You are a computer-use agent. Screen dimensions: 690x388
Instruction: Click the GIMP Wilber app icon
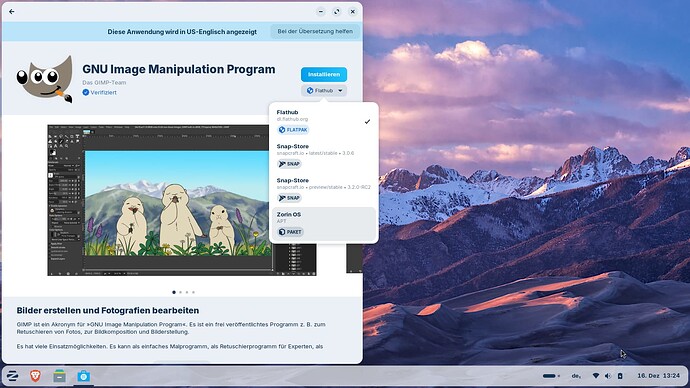point(44,79)
